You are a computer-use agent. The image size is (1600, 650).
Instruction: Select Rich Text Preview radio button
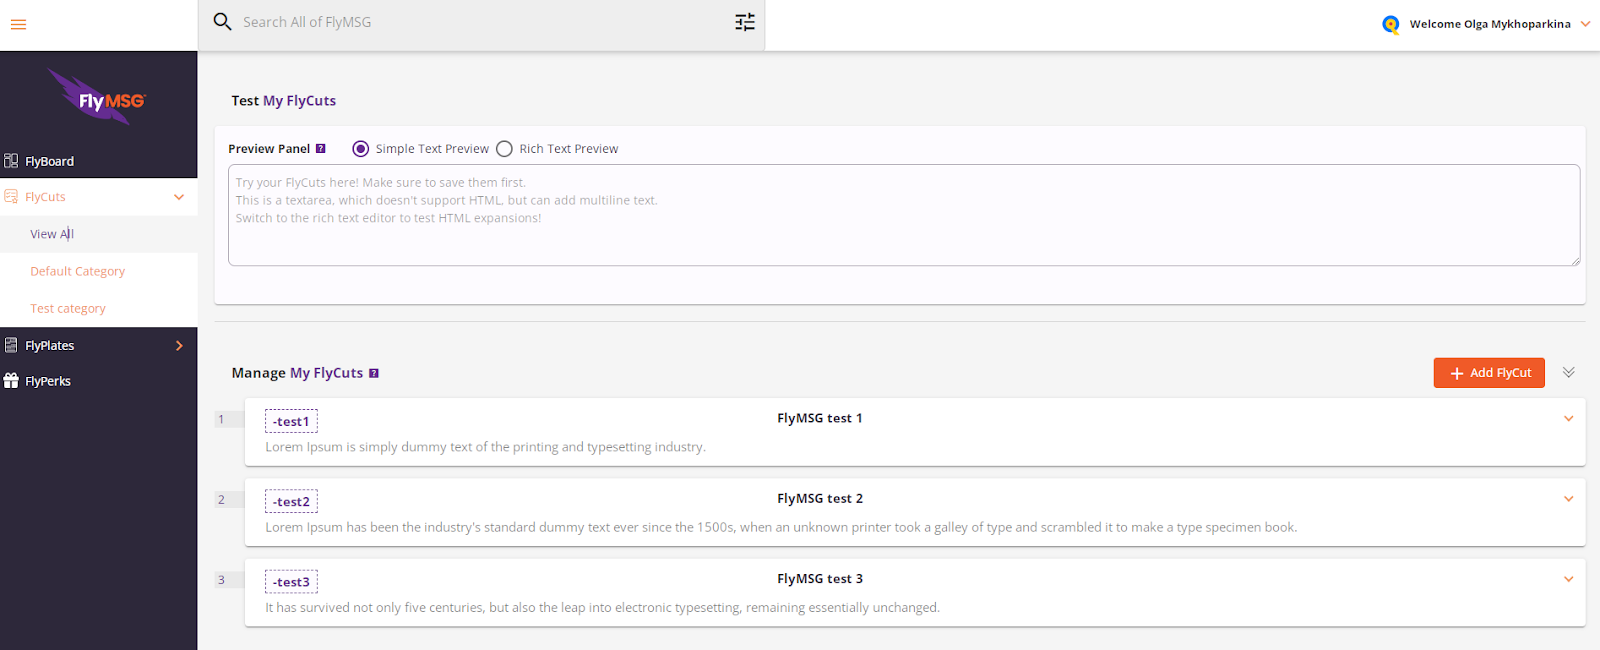coord(505,149)
